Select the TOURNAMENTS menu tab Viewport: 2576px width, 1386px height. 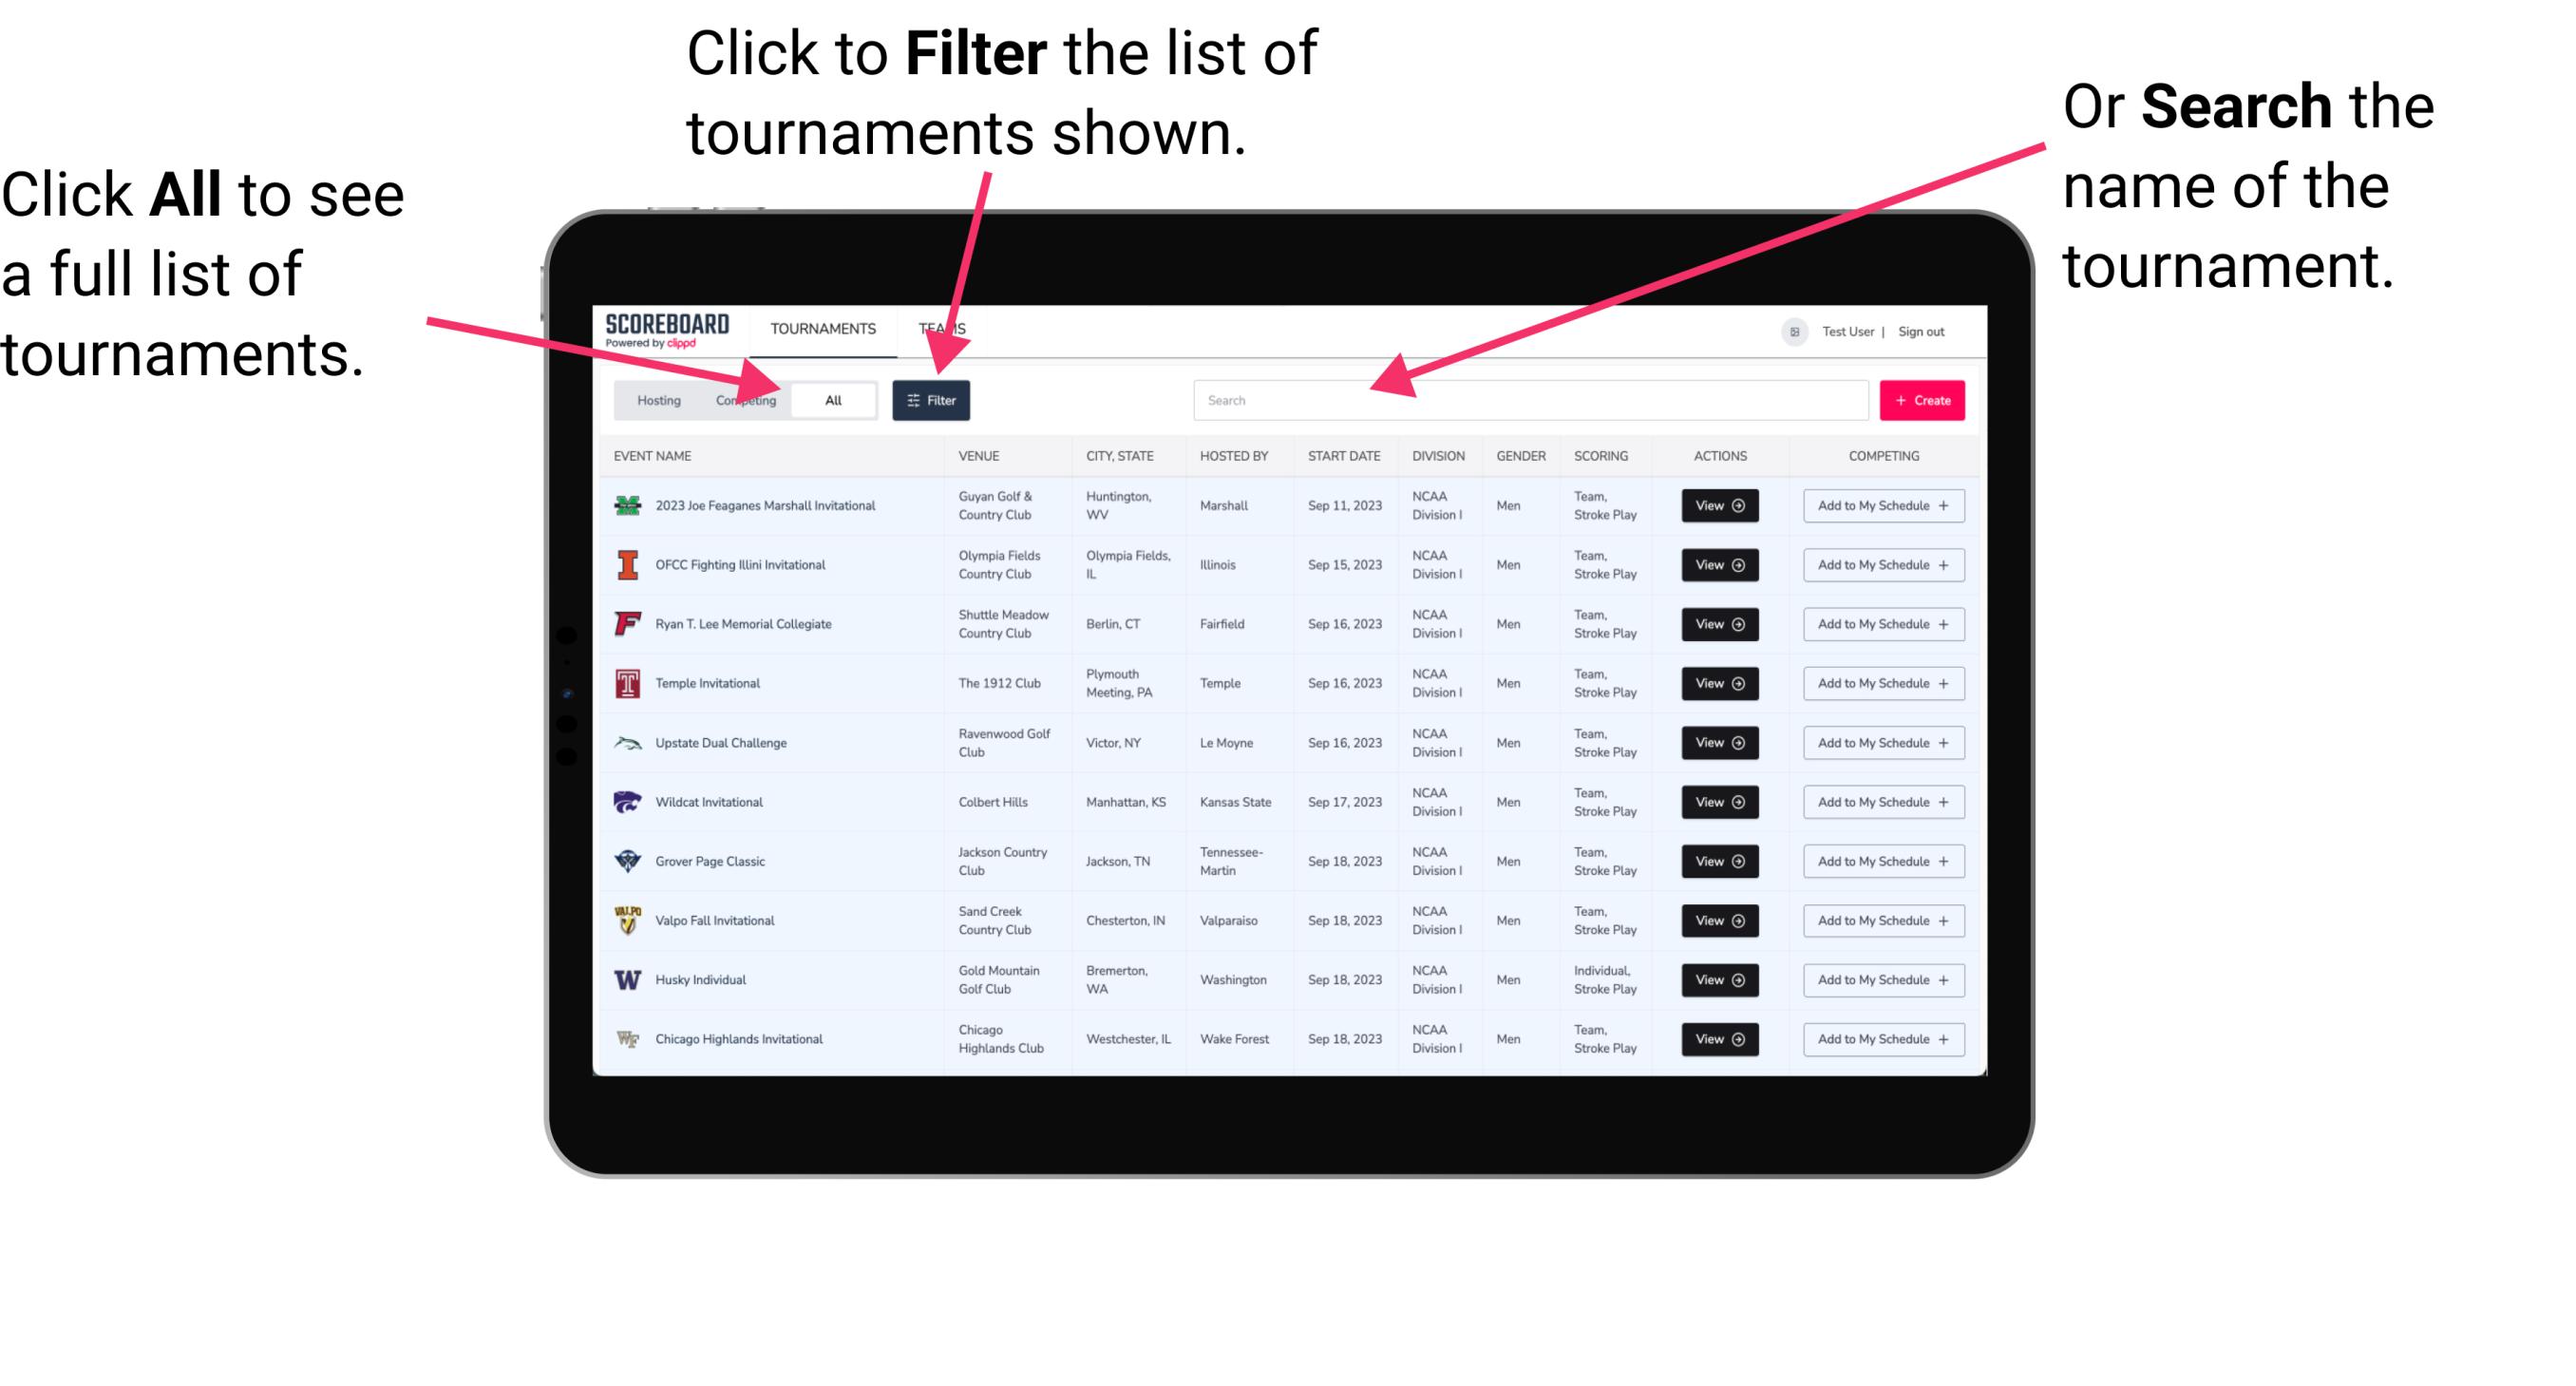point(823,328)
